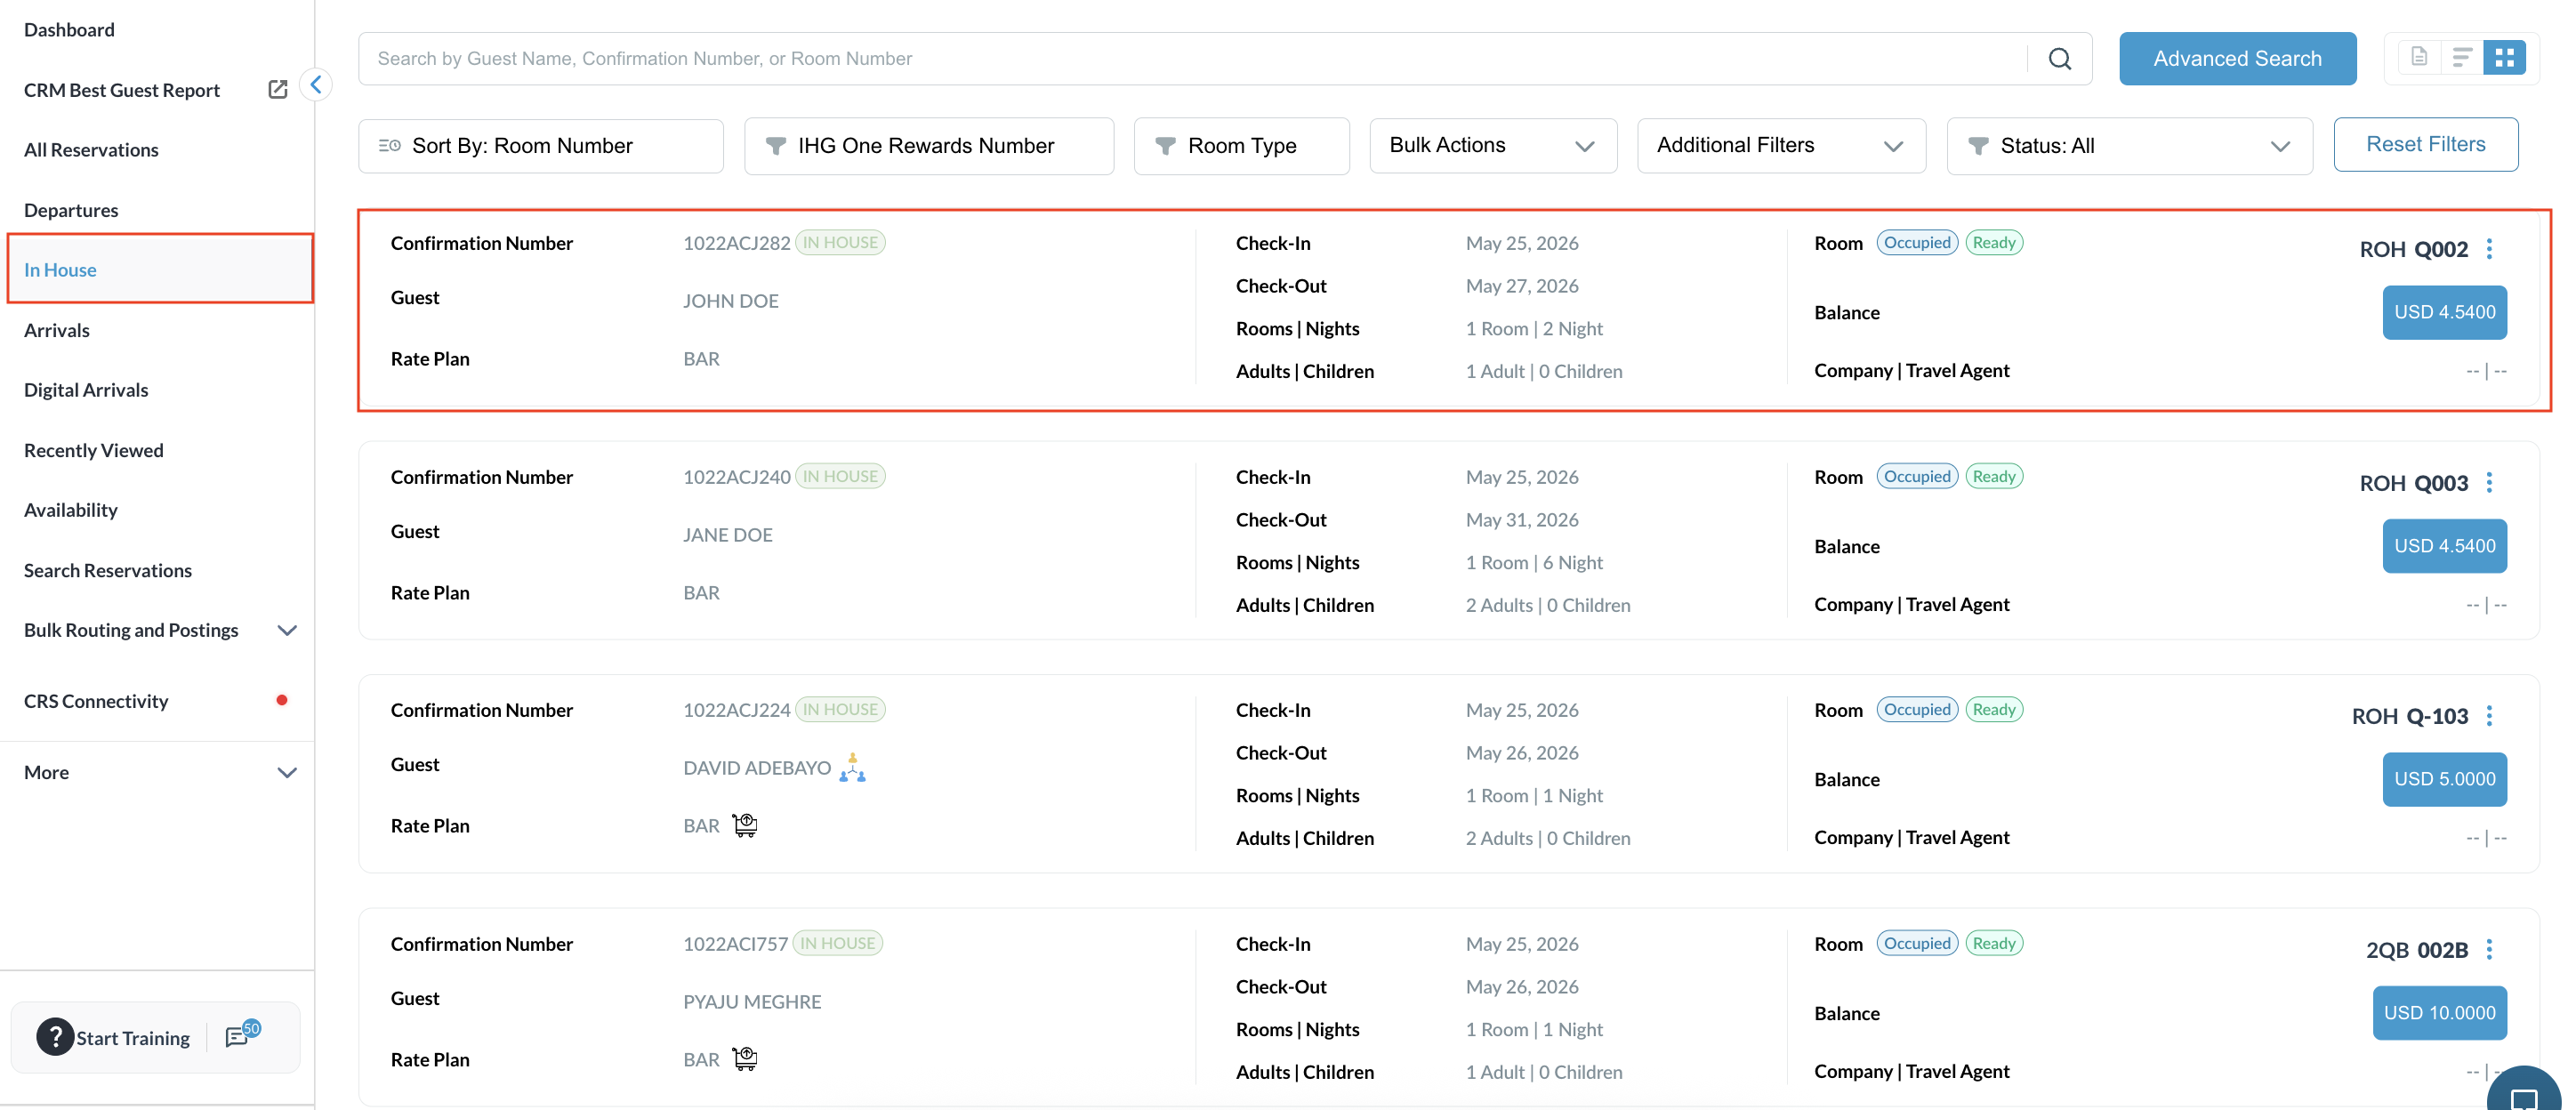Click the cart icon next to PYAJU MEGHRE's BAR rate

click(745, 1059)
